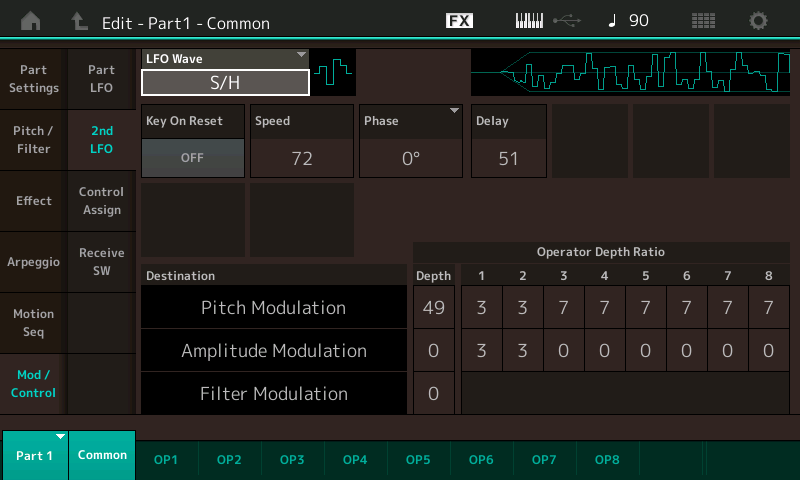
Task: Open the settings gear icon
Action: click(759, 21)
